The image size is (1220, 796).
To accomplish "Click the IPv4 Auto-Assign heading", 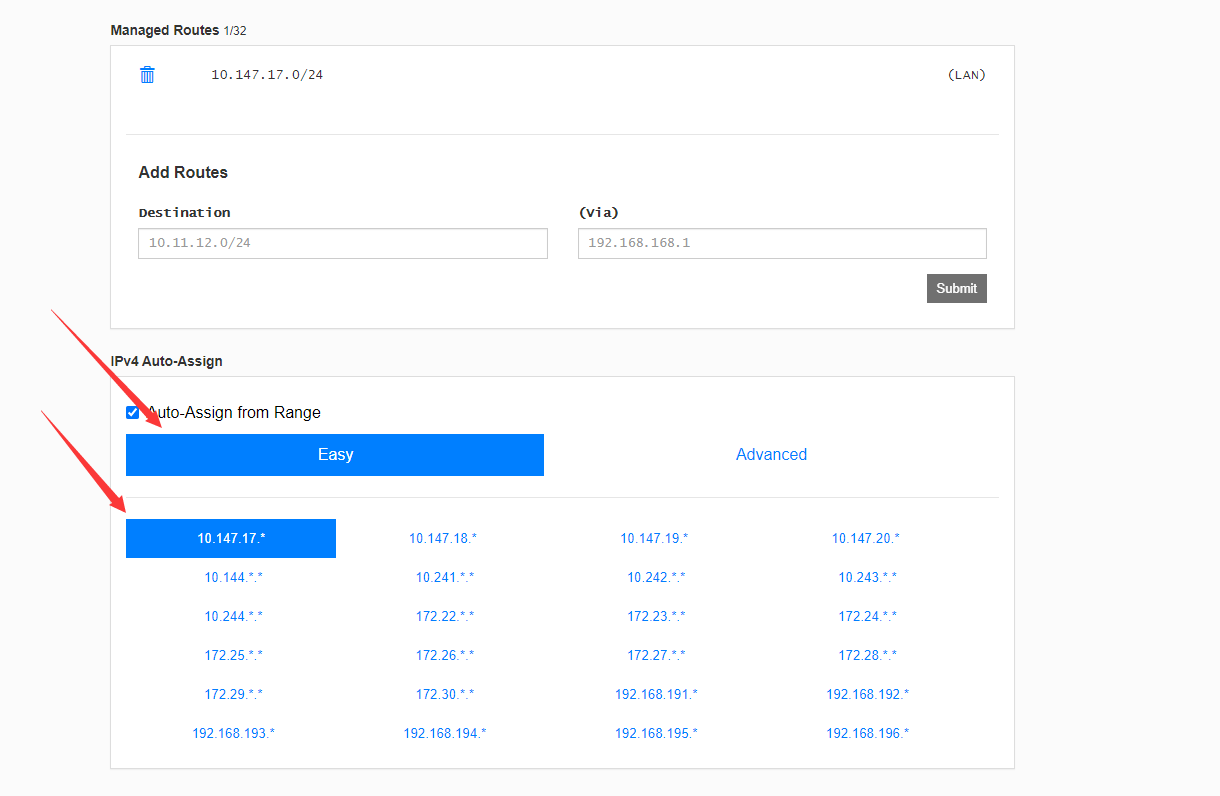I will (x=167, y=361).
